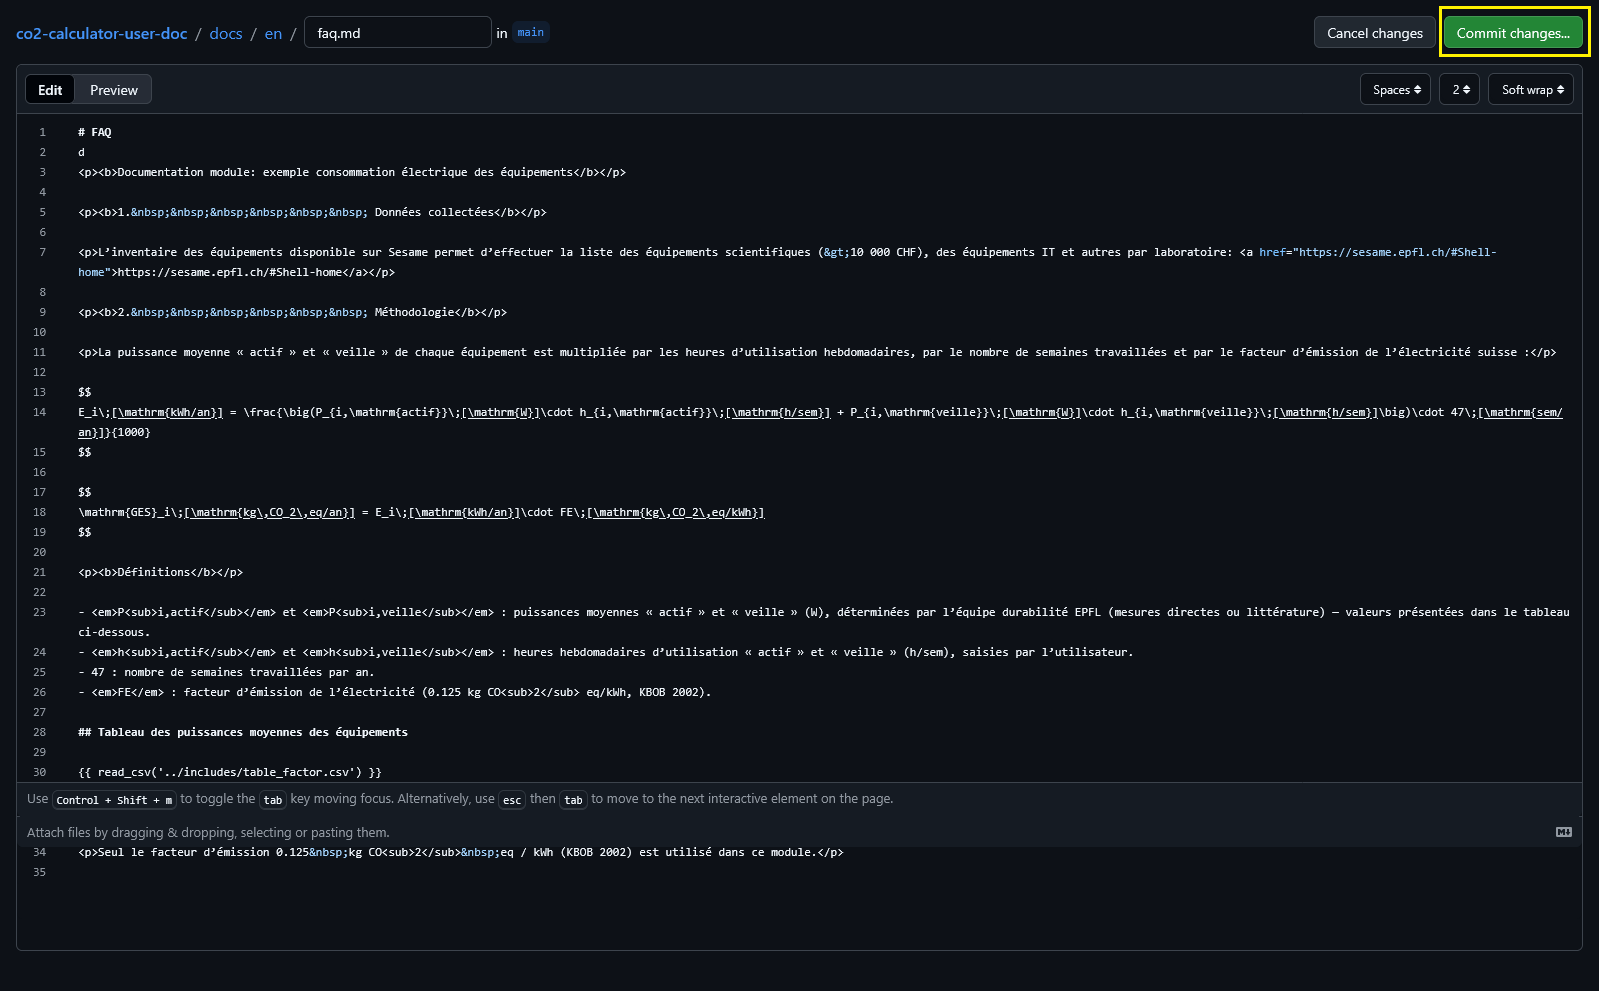The width and height of the screenshot is (1599, 991).
Task: Go to the docs folder breadcrumb
Action: coord(226,33)
